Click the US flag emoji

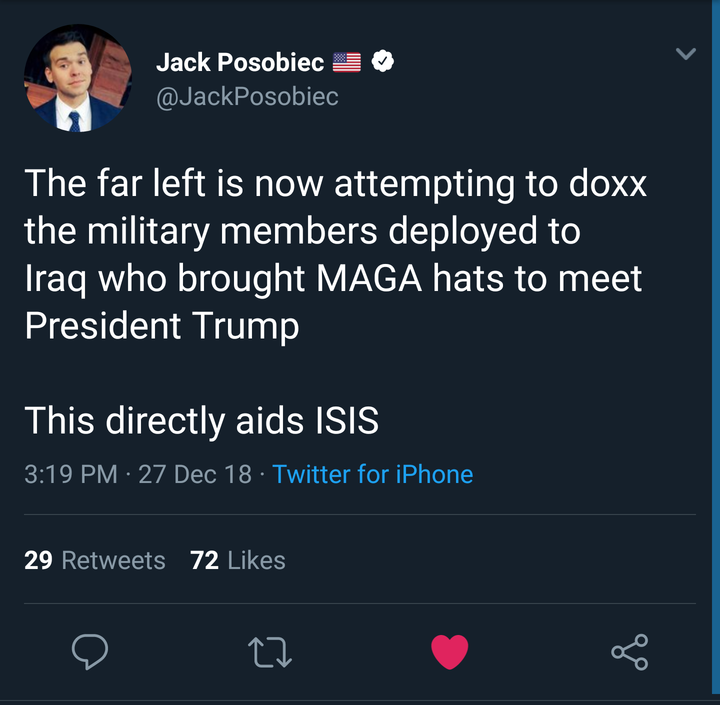point(347,62)
